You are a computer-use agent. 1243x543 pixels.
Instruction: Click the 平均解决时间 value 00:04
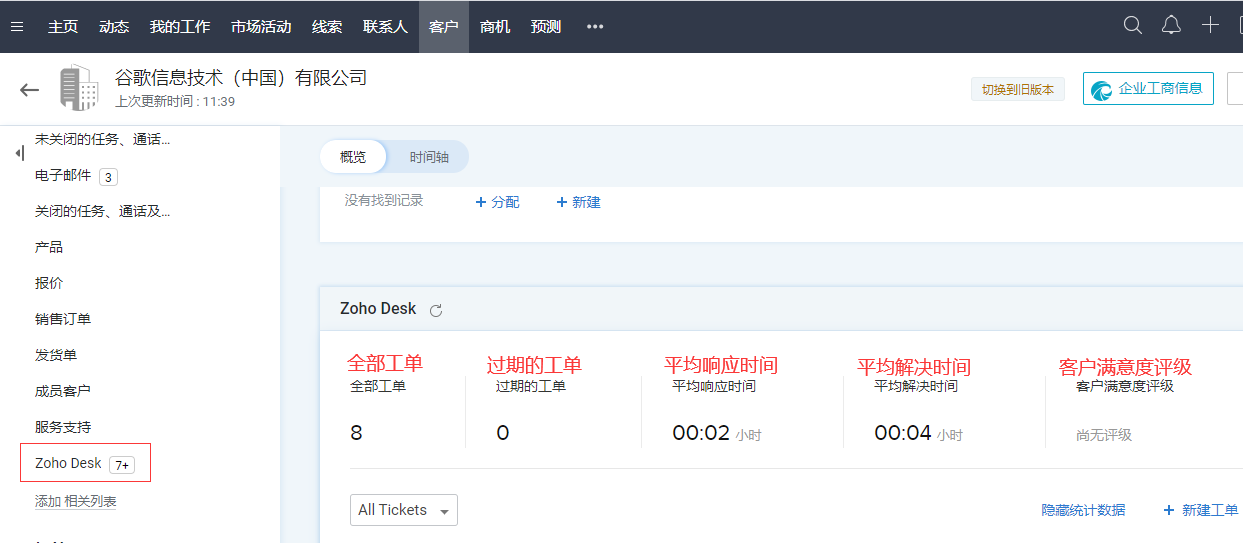(x=903, y=433)
